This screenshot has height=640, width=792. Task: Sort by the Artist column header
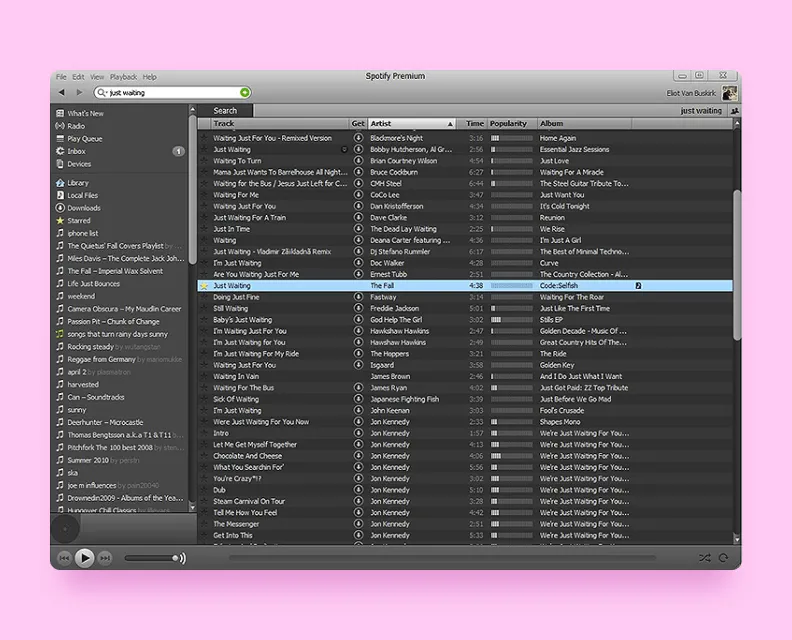(412, 123)
